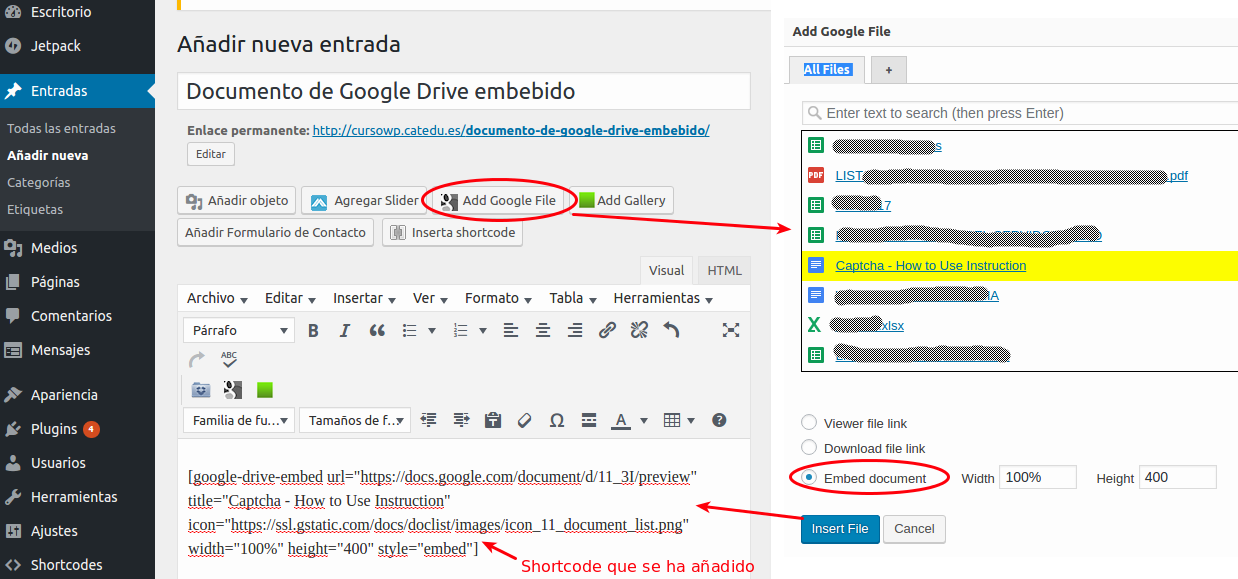Click the paste as text clipboard icon
The image size is (1238, 579).
pos(493,420)
